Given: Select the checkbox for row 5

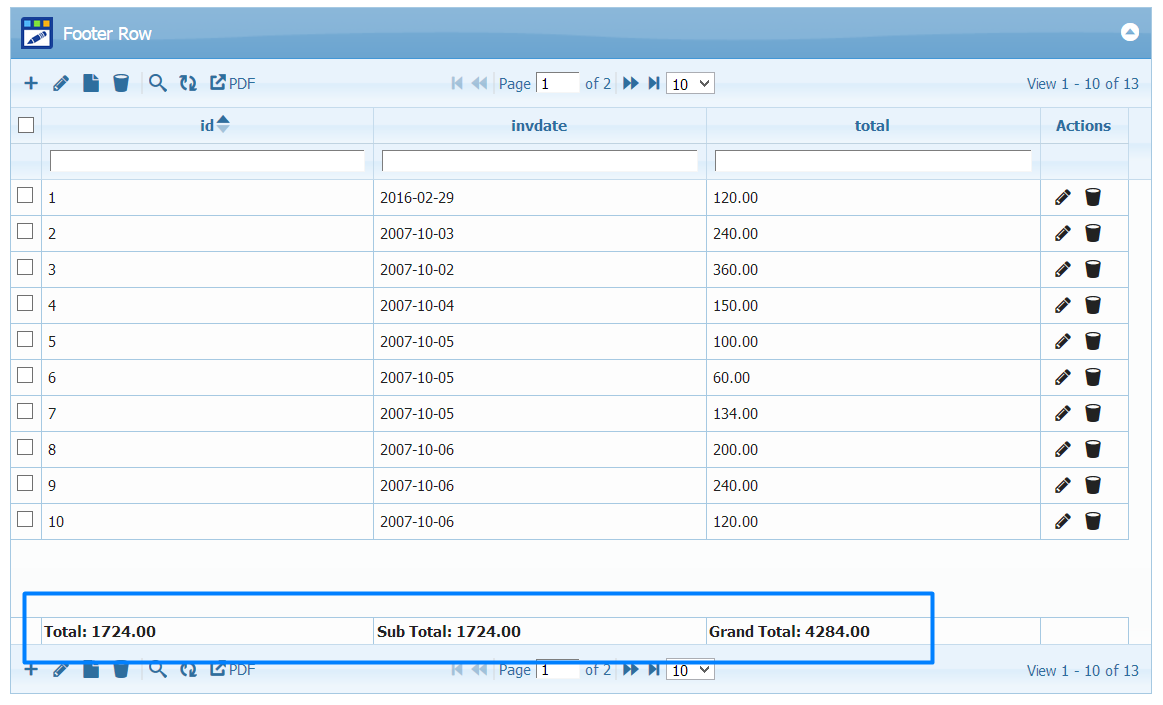Looking at the screenshot, I should [26, 340].
